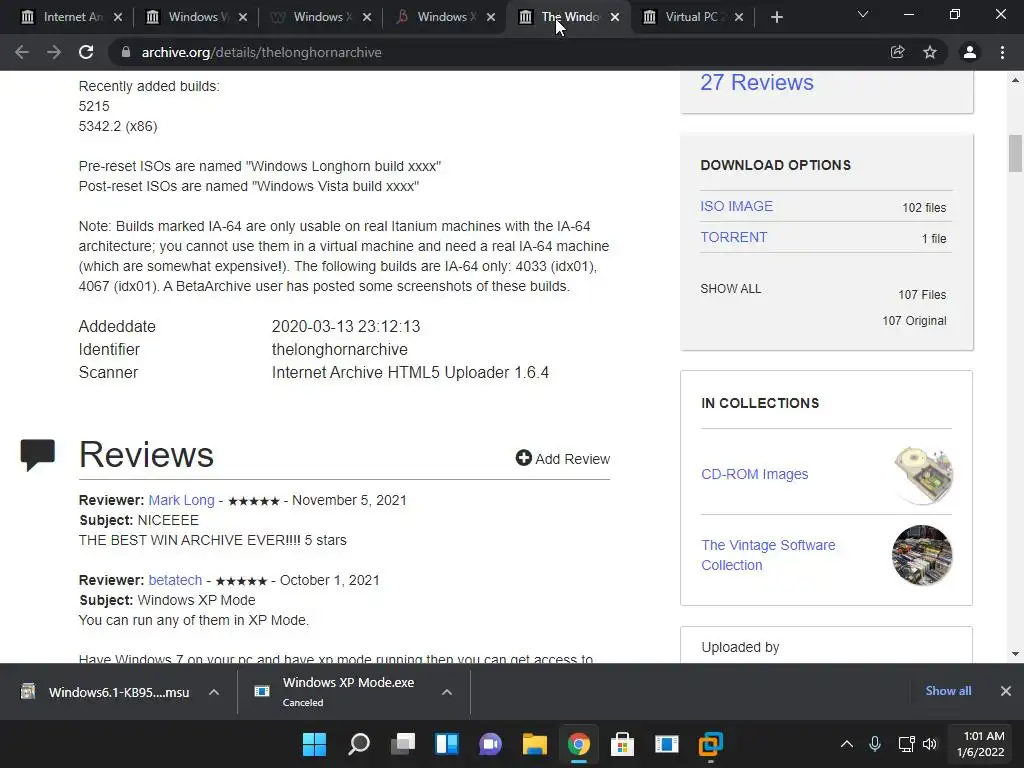The width and height of the screenshot is (1024, 768).
Task: Click the Vintage Software Collection thumbnail
Action: (922, 555)
